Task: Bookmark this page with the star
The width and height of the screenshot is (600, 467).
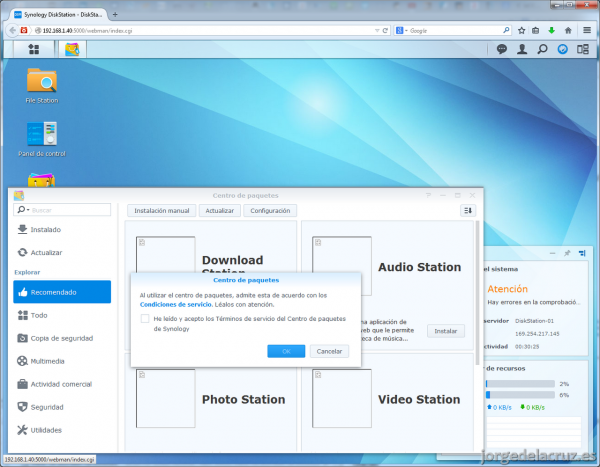Action: point(522,31)
